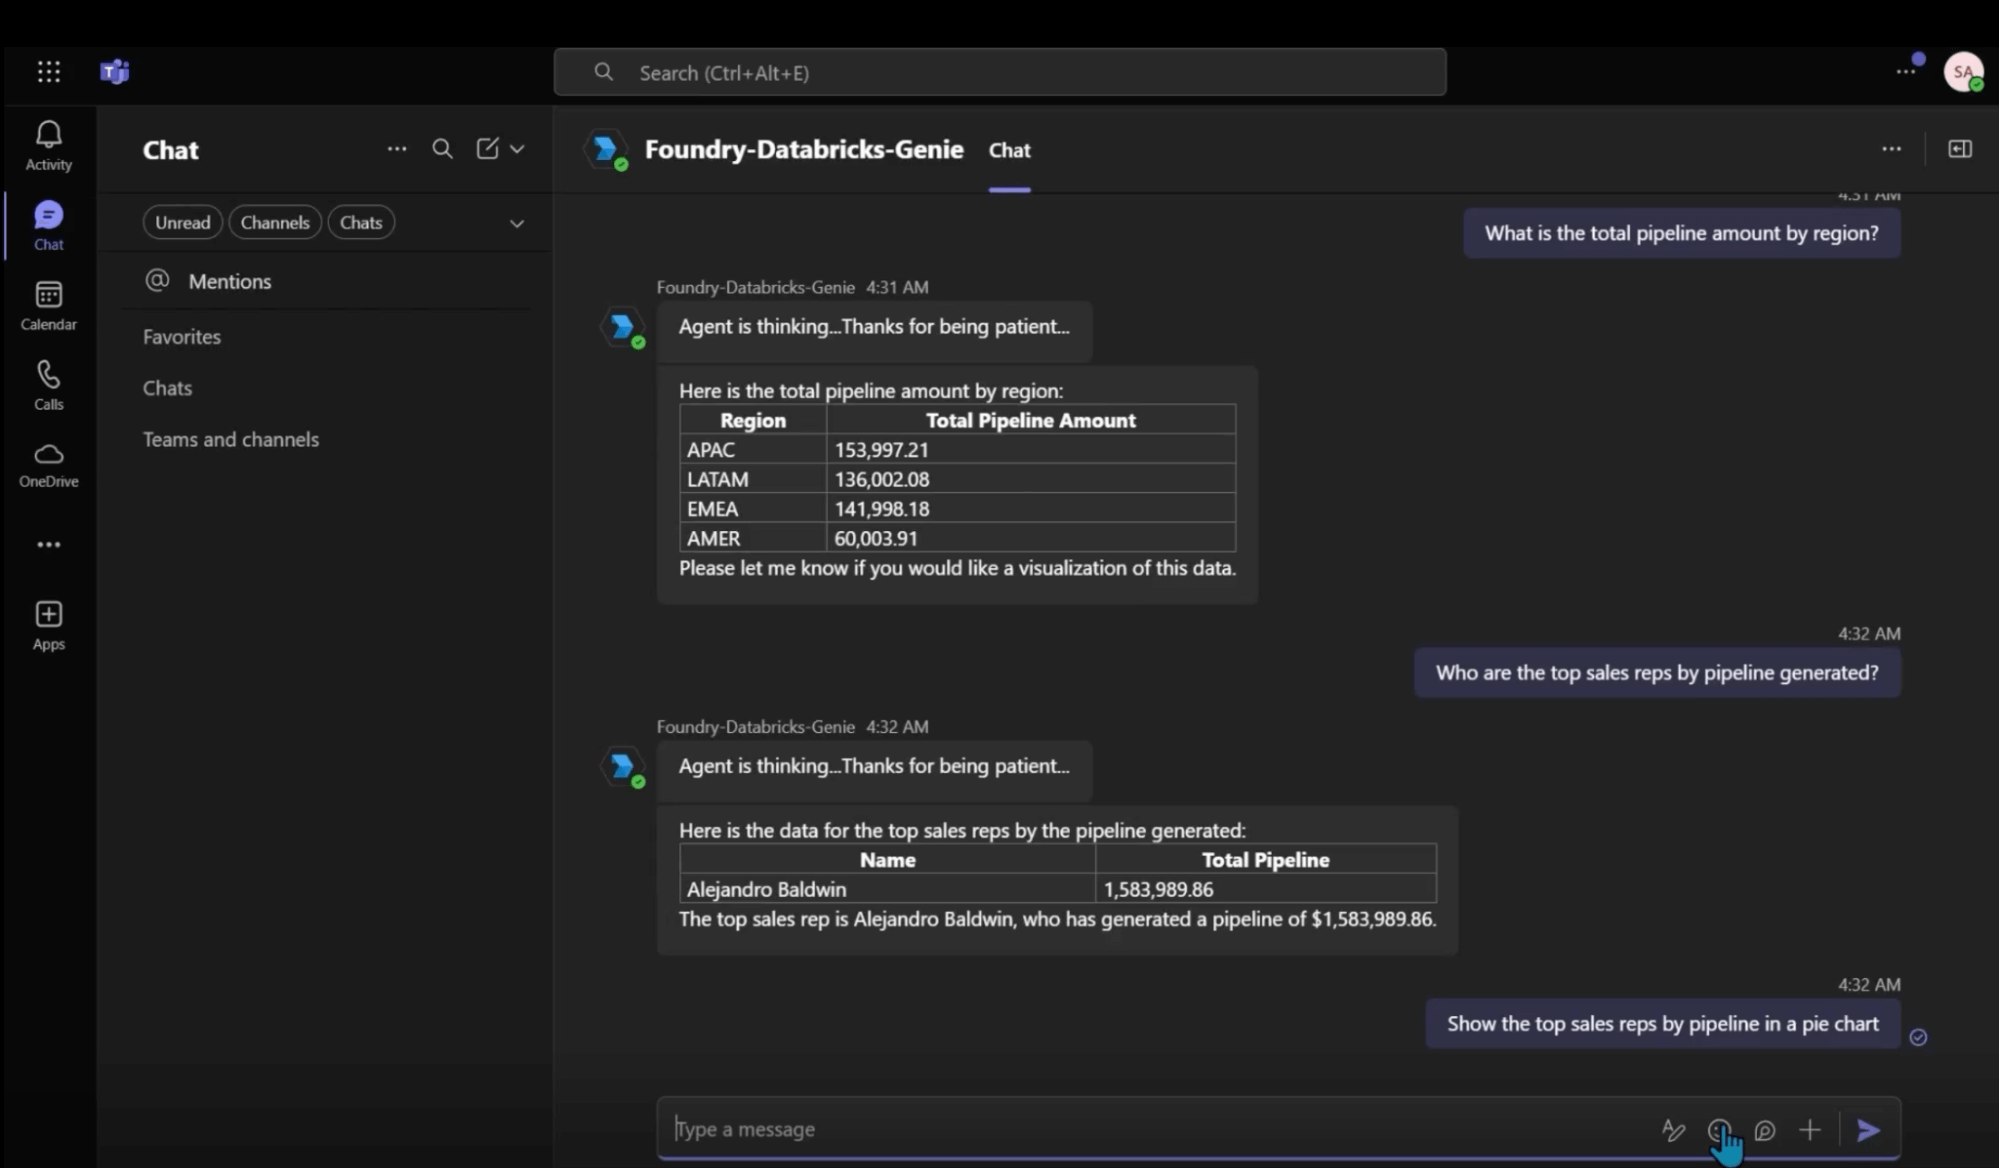Image resolution: width=1999 pixels, height=1169 pixels.
Task: Open Mentions in the chat list
Action: (x=229, y=281)
